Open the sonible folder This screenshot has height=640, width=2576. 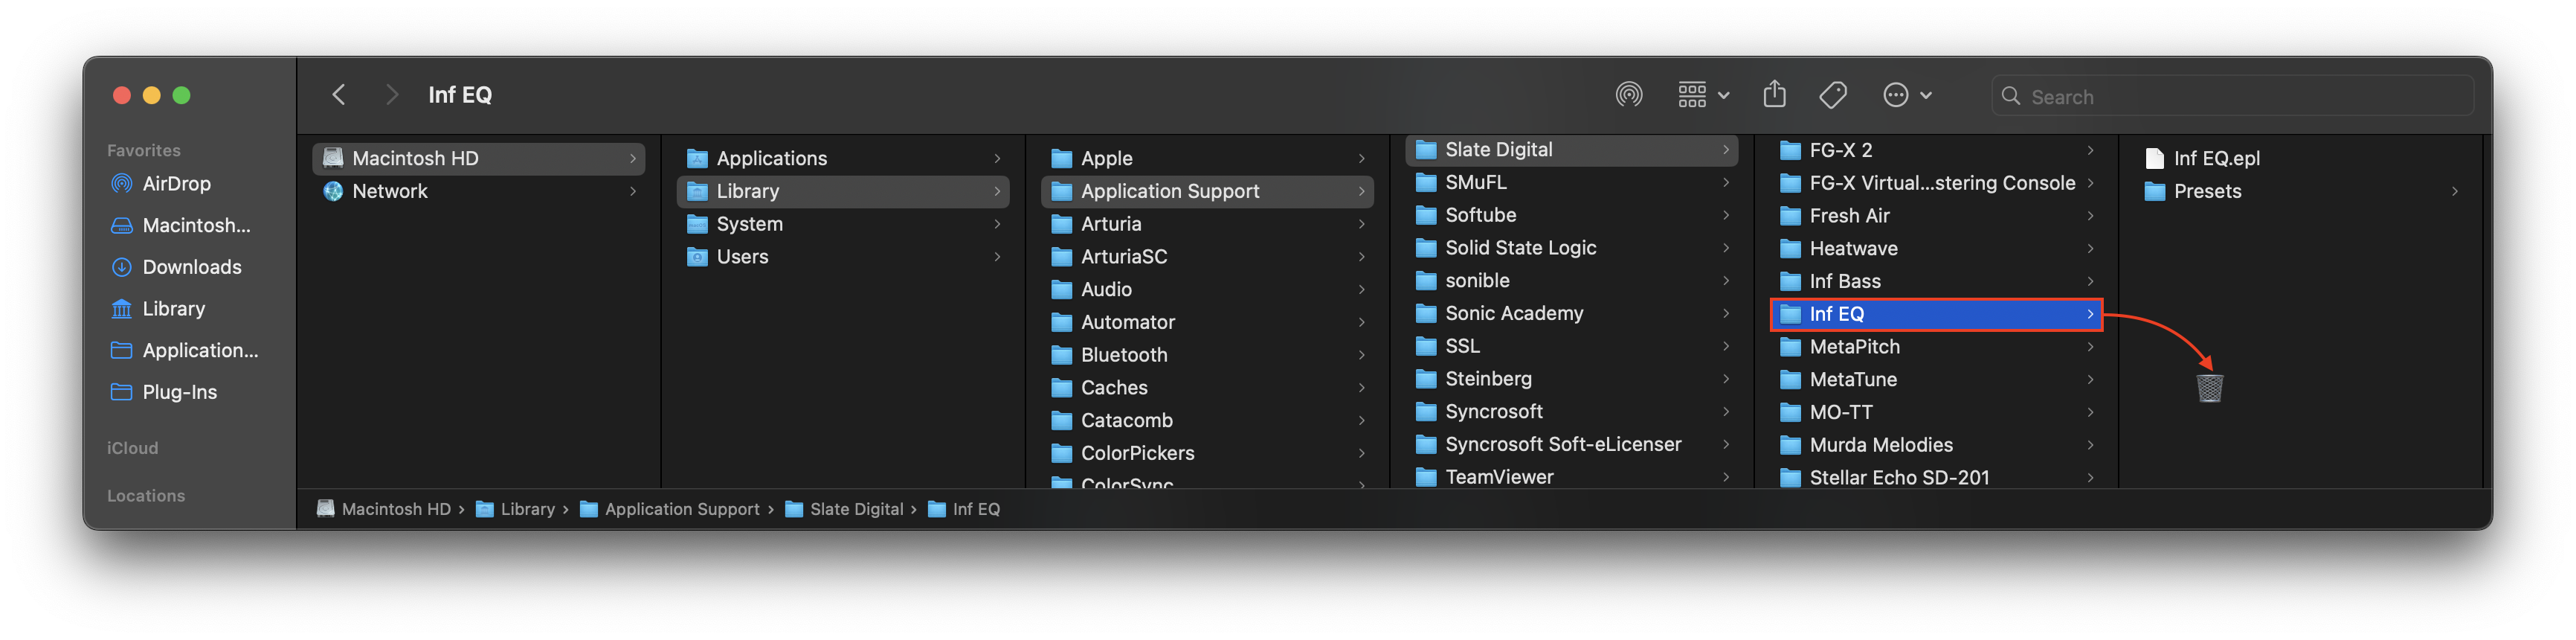pos(1571,281)
